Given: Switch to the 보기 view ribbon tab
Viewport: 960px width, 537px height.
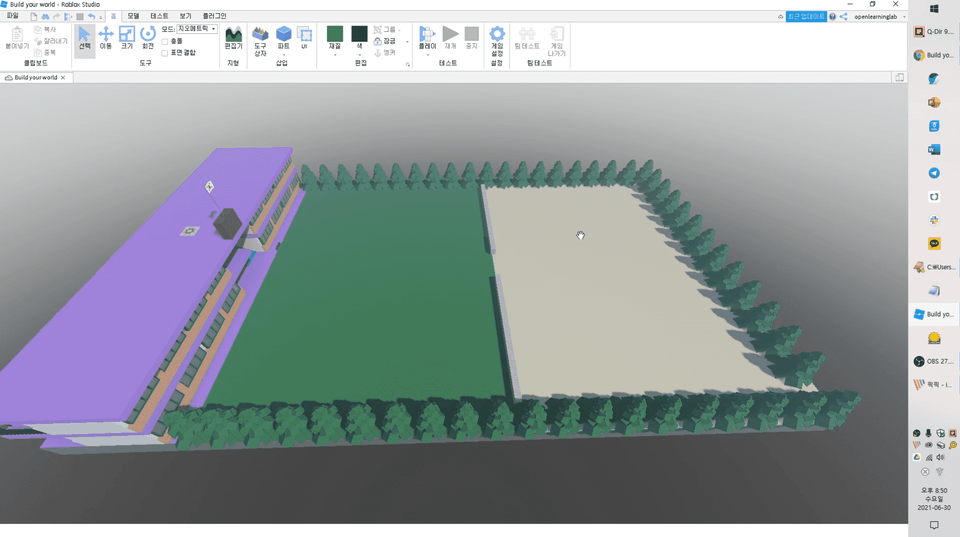Looking at the screenshot, I should click(x=186, y=16).
